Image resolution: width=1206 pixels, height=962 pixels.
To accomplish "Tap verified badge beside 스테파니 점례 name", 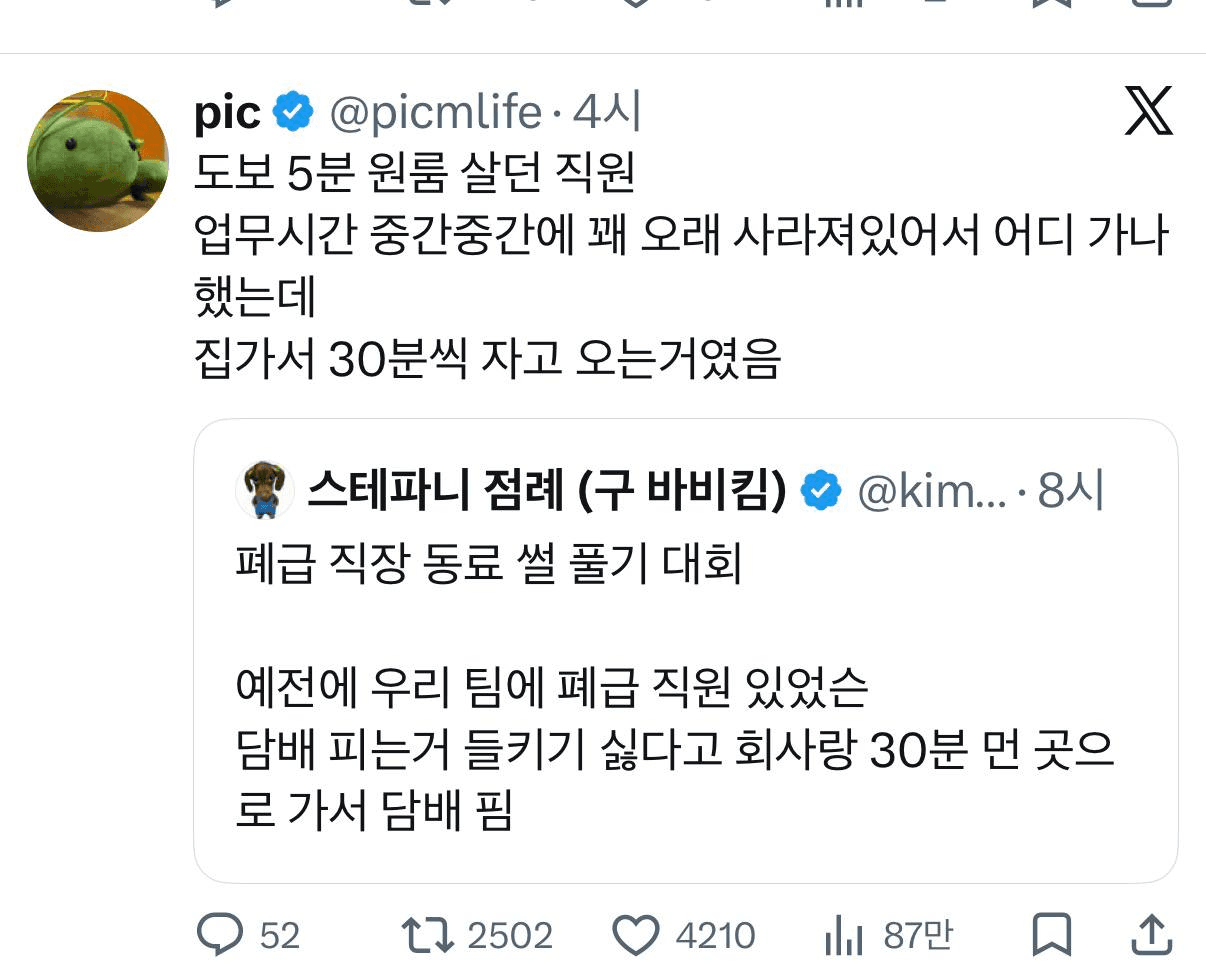I will click(822, 490).
